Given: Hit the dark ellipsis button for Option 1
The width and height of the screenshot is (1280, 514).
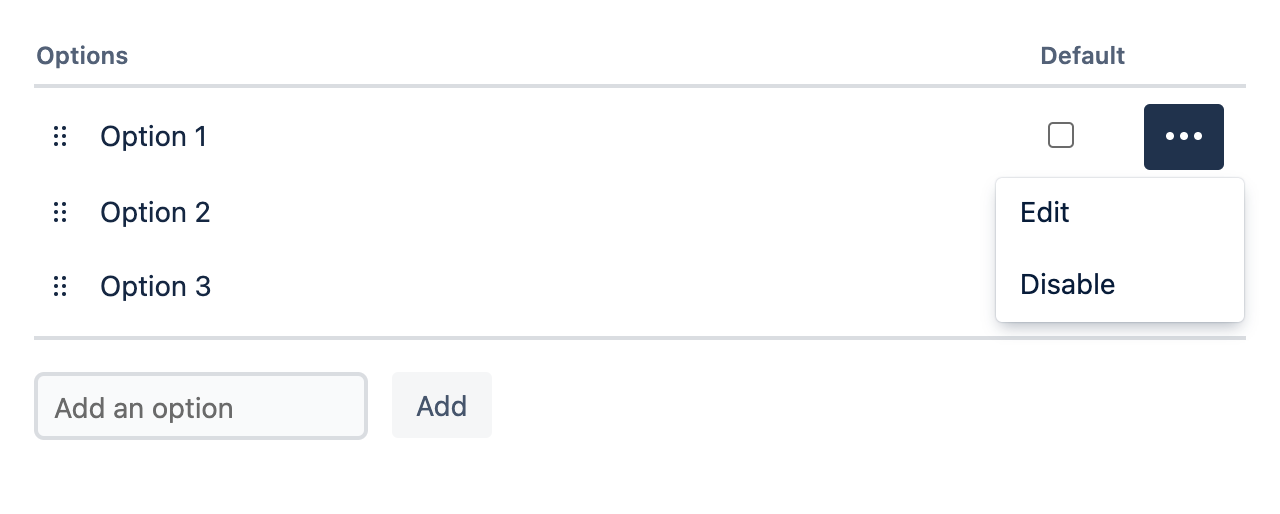Looking at the screenshot, I should click(1183, 137).
